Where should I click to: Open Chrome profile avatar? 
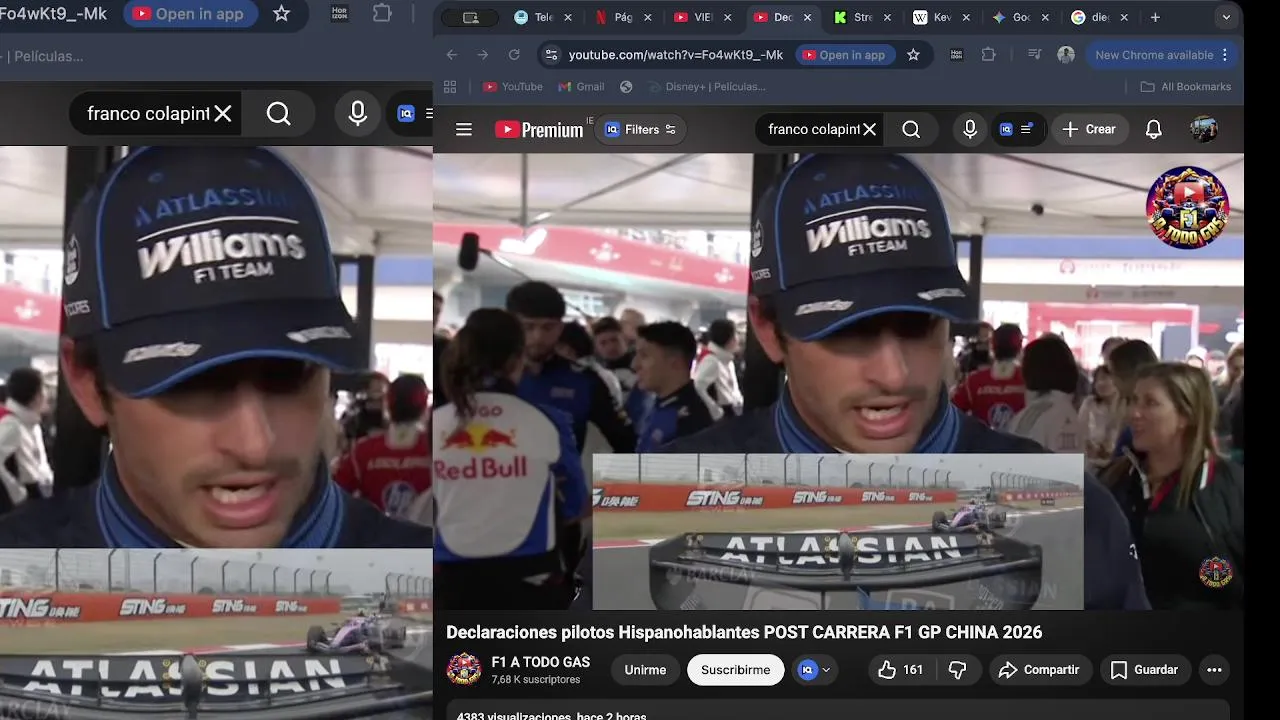(1066, 55)
